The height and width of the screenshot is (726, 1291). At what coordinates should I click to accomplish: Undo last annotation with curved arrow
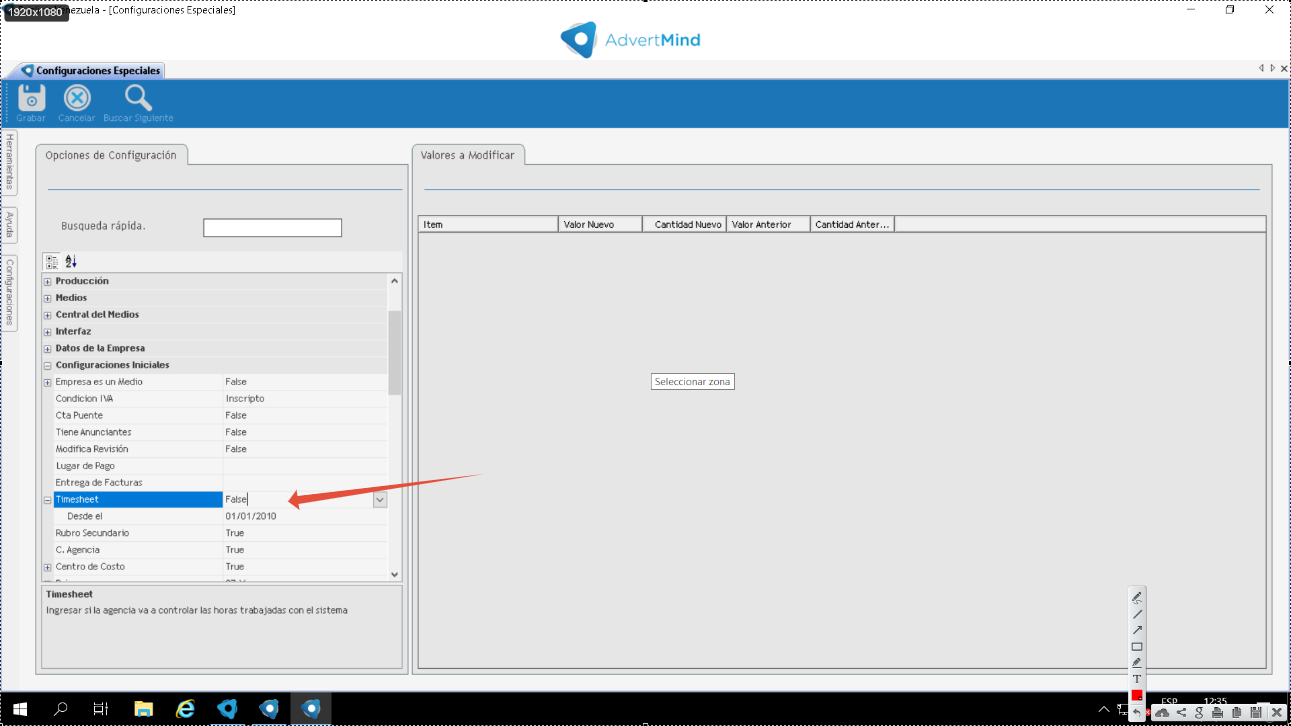pyautogui.click(x=1137, y=711)
